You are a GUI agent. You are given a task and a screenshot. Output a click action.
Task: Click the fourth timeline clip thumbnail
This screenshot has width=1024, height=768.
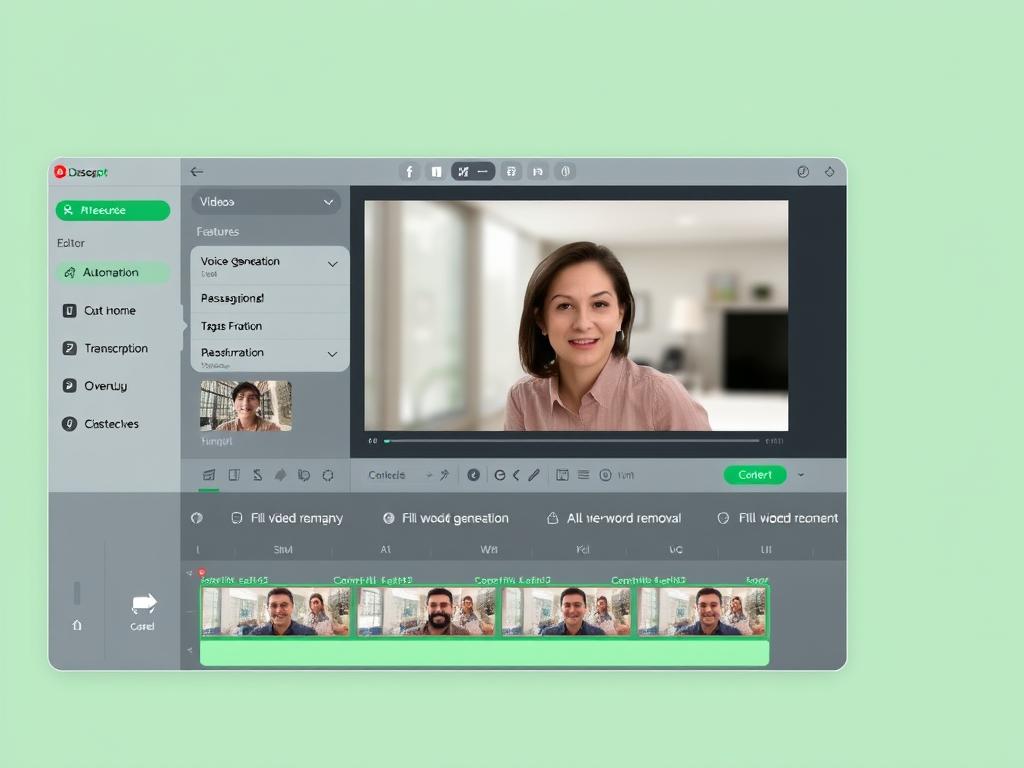(701, 612)
